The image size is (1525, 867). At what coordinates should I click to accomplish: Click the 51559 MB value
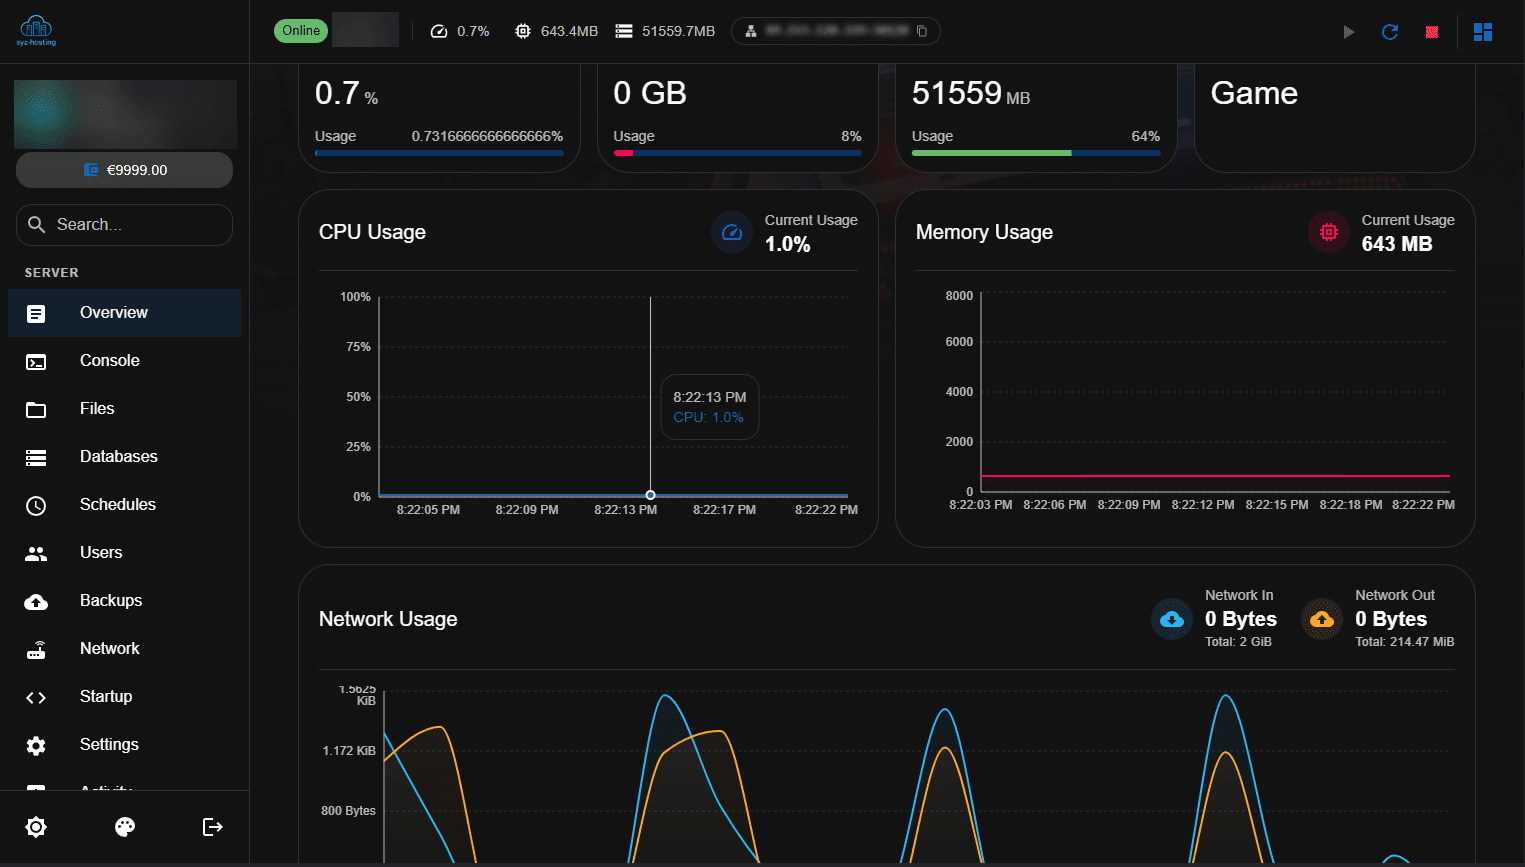[970, 93]
